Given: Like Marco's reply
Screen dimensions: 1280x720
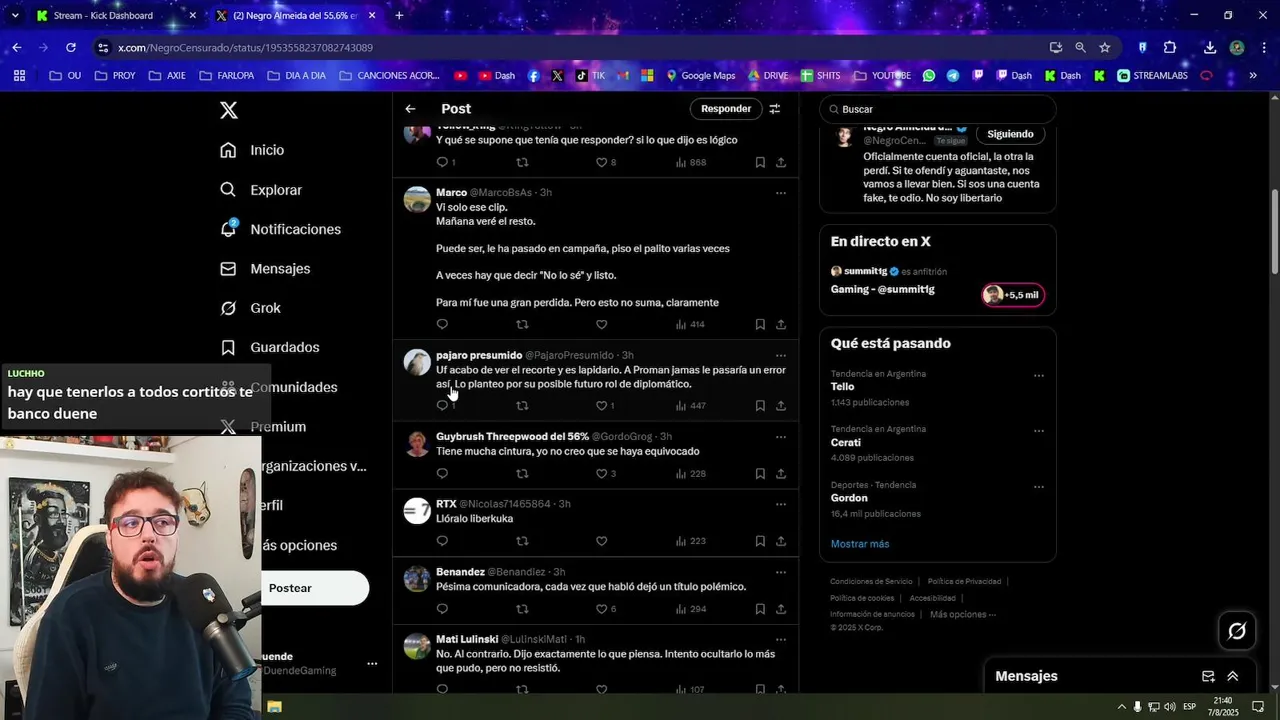Looking at the screenshot, I should click(x=601, y=325).
